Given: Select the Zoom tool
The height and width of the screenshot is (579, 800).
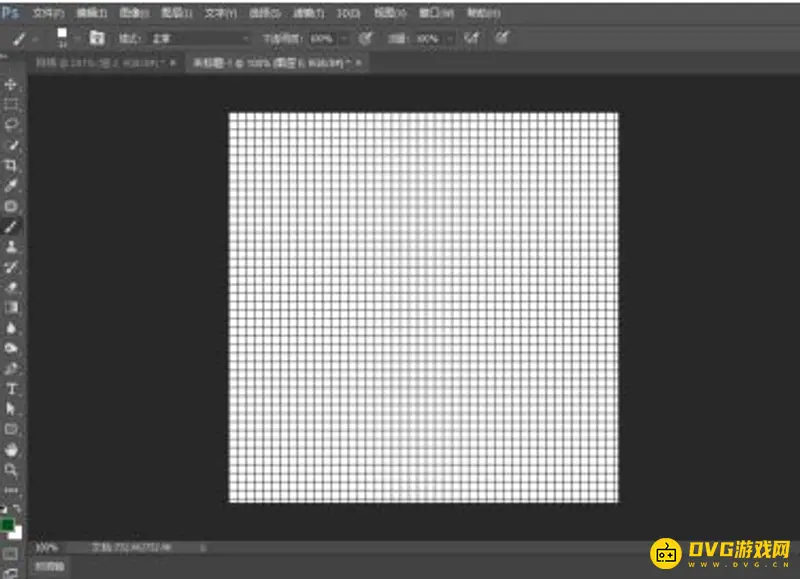Looking at the screenshot, I should [x=11, y=469].
